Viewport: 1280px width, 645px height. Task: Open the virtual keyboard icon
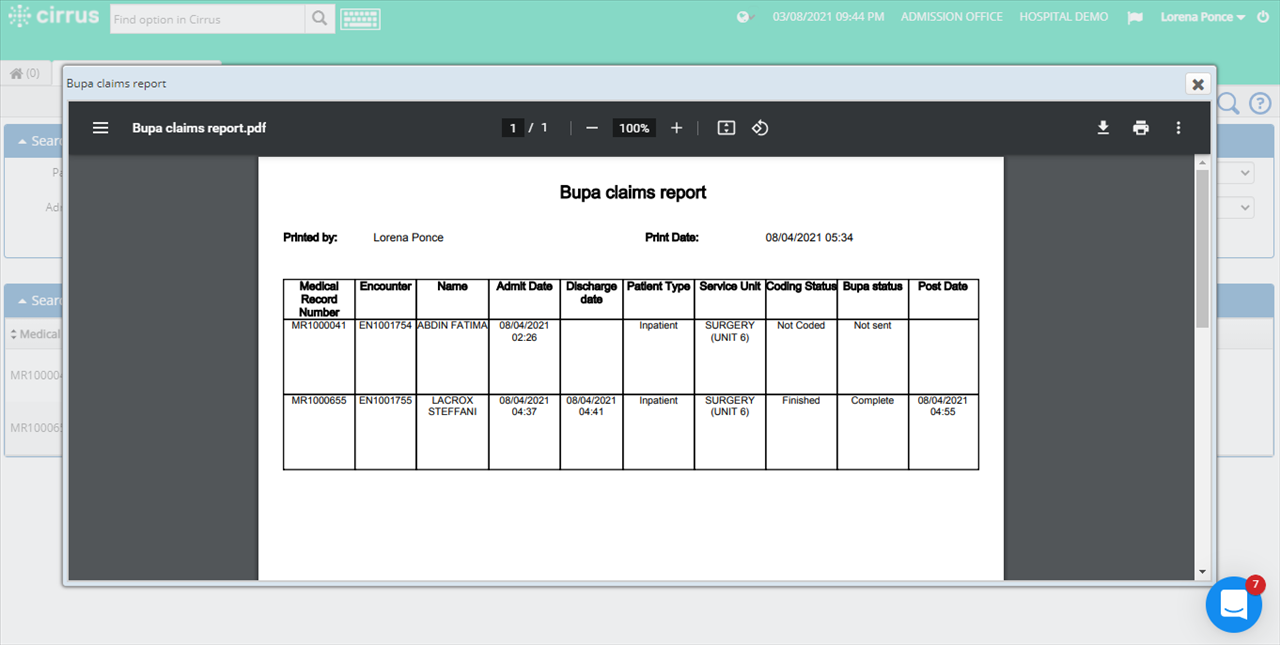coord(360,19)
